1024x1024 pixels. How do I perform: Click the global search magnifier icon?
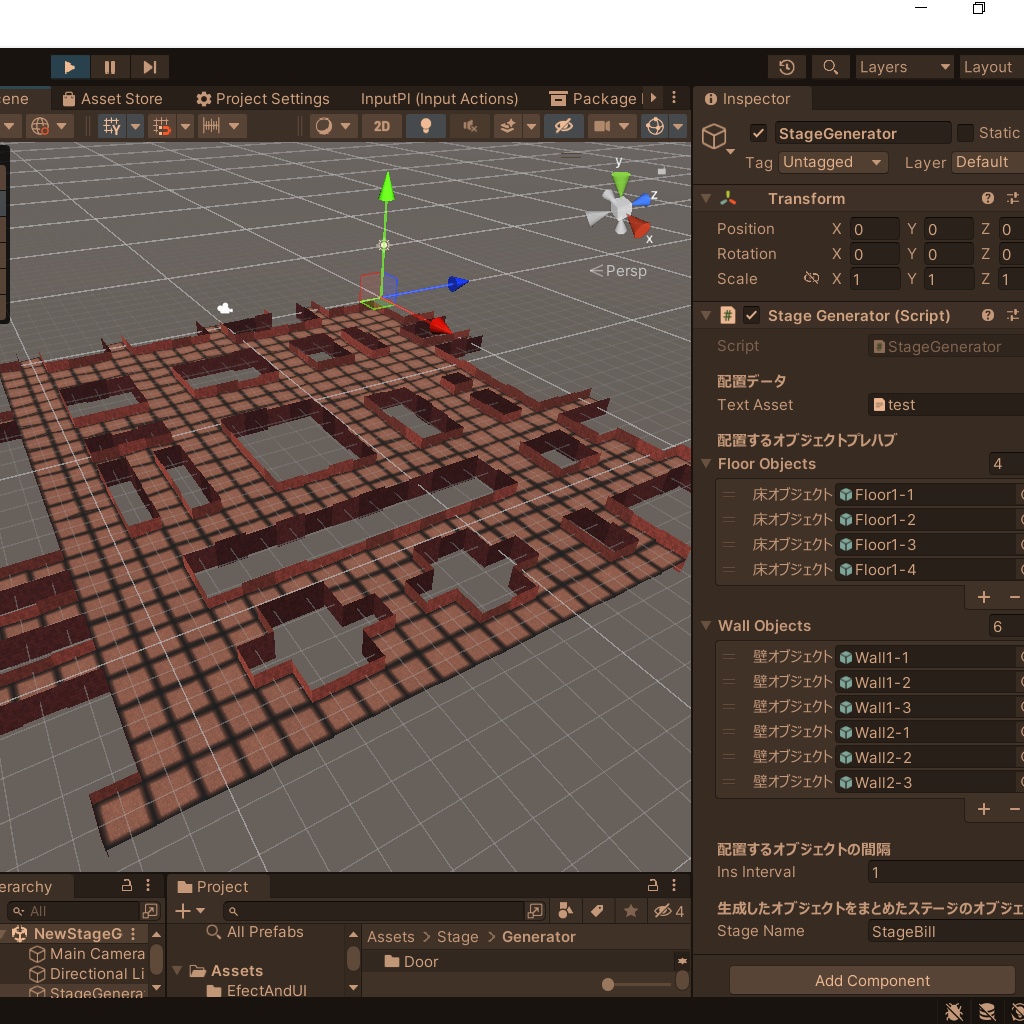click(x=830, y=67)
